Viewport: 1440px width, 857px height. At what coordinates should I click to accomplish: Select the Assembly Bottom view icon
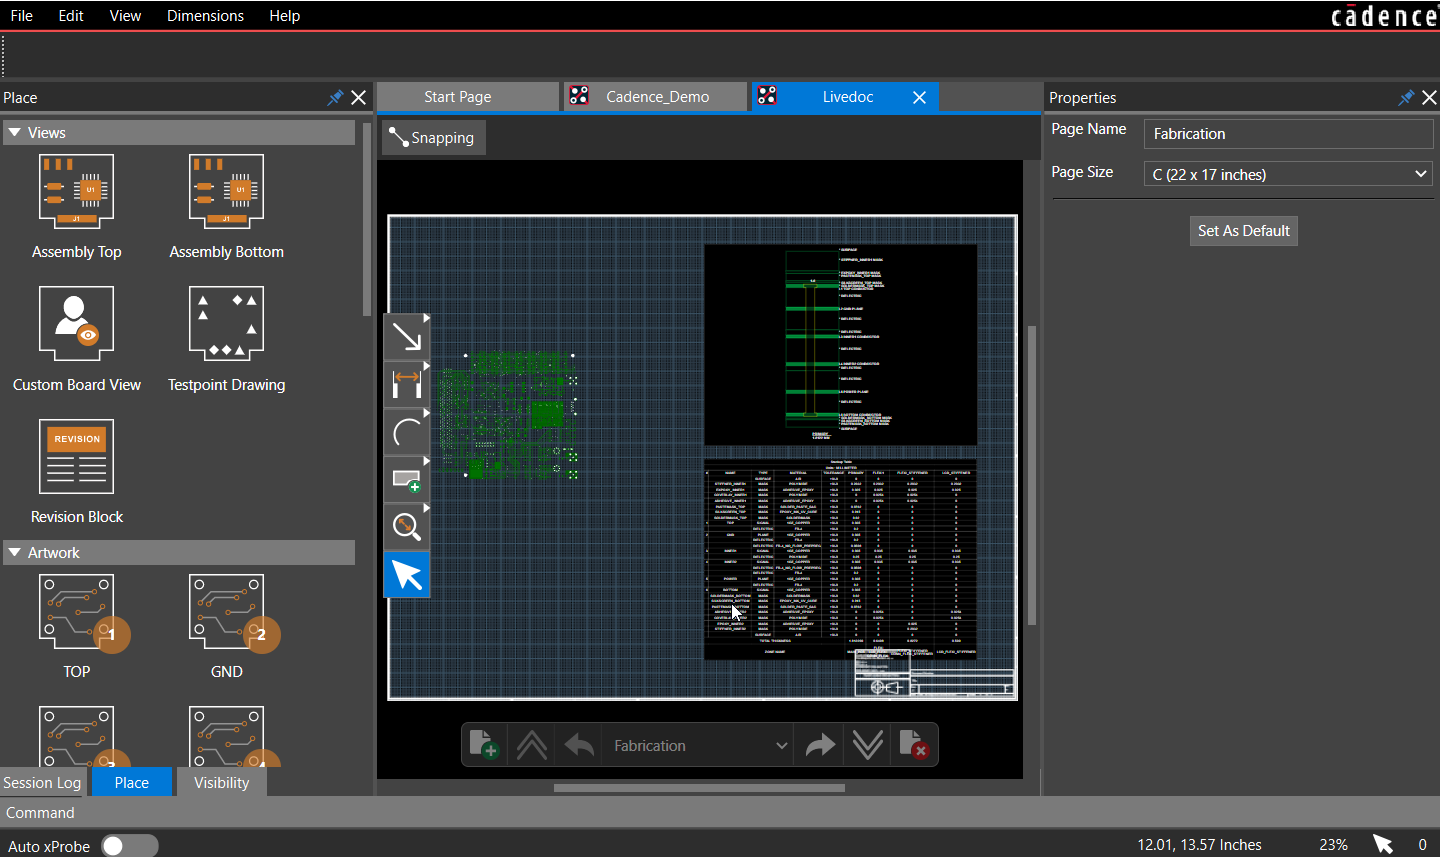(226, 191)
